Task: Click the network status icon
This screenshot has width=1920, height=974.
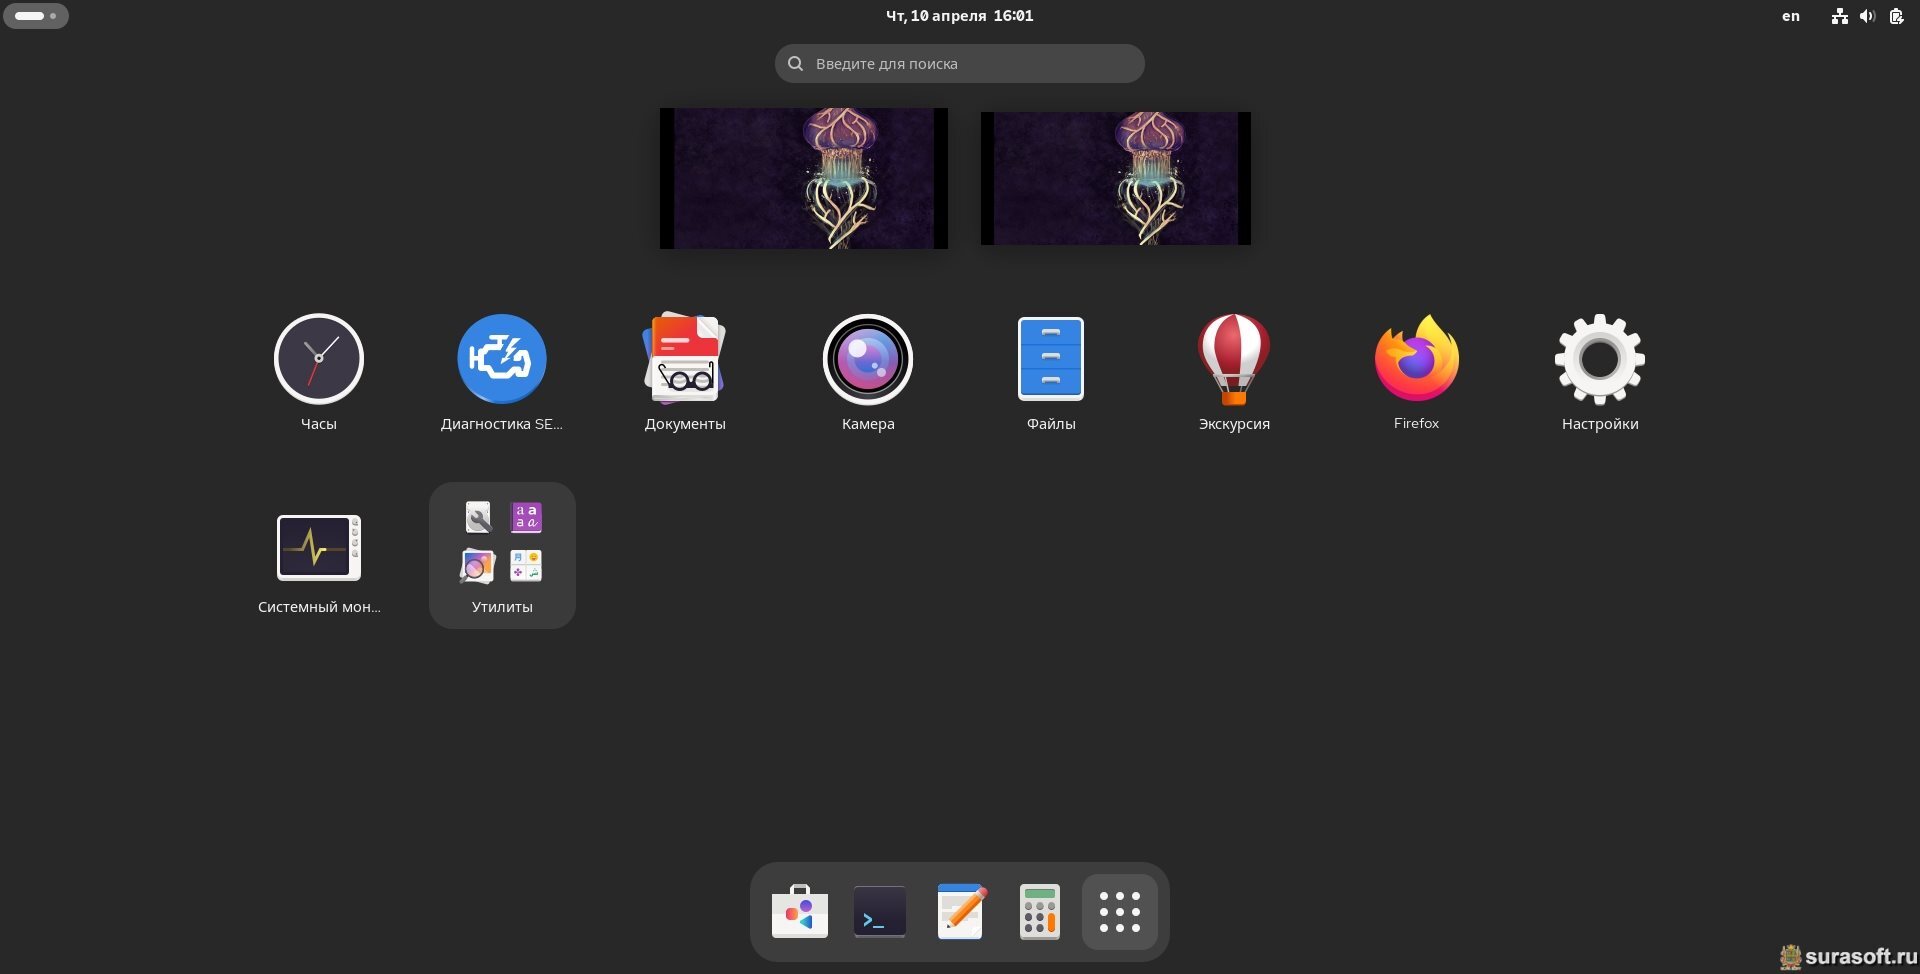Action: coord(1839,16)
